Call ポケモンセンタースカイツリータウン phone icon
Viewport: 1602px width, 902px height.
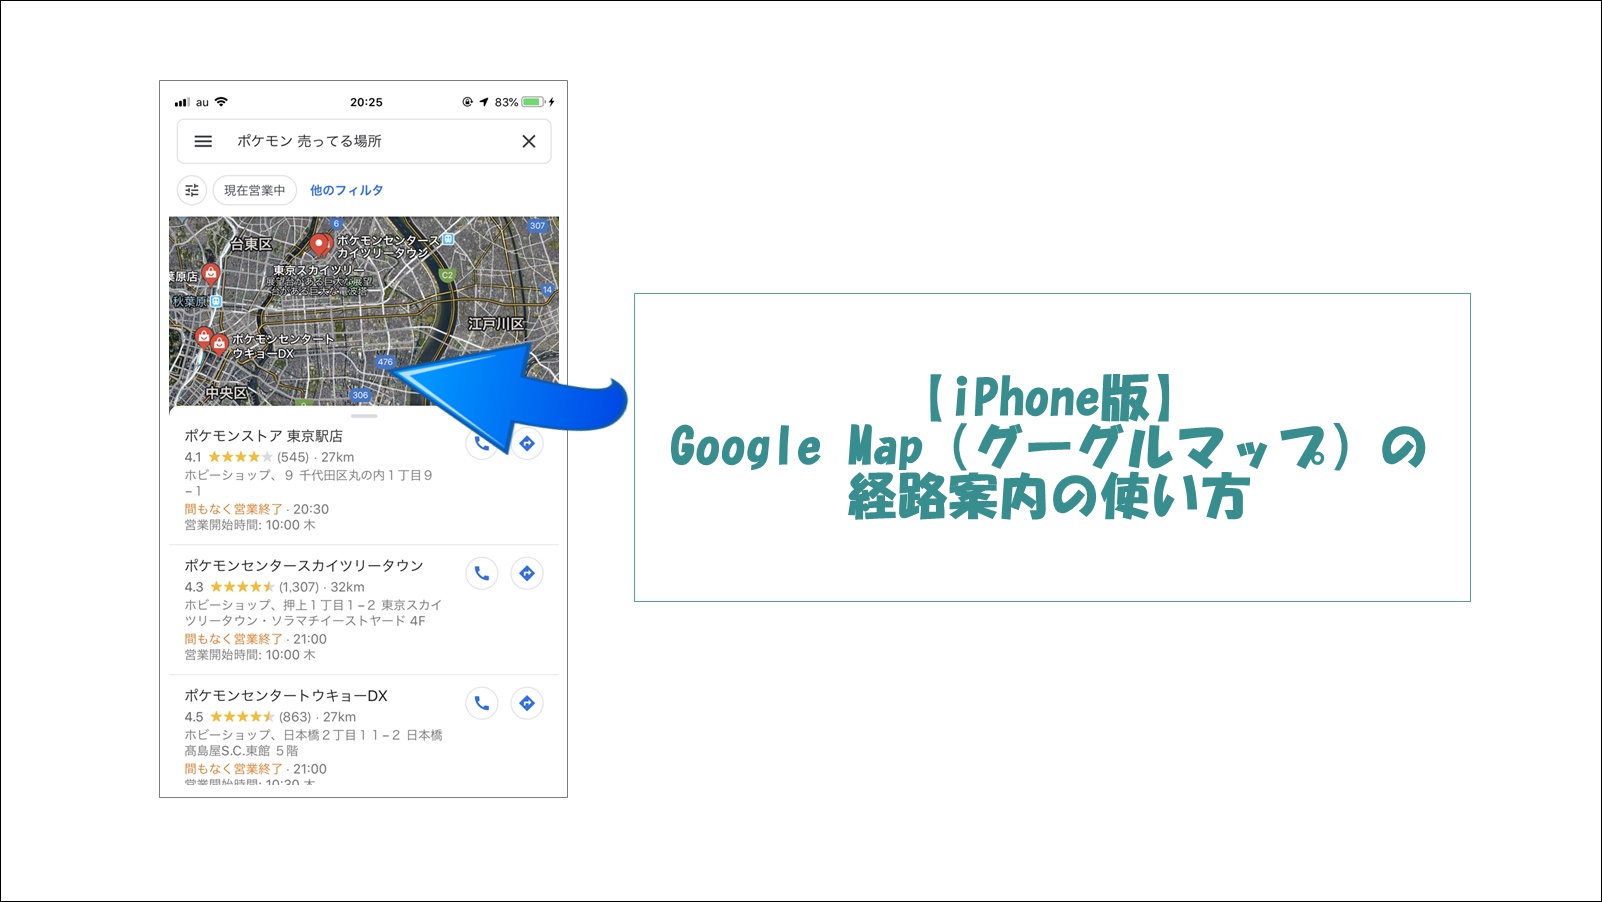[482, 573]
